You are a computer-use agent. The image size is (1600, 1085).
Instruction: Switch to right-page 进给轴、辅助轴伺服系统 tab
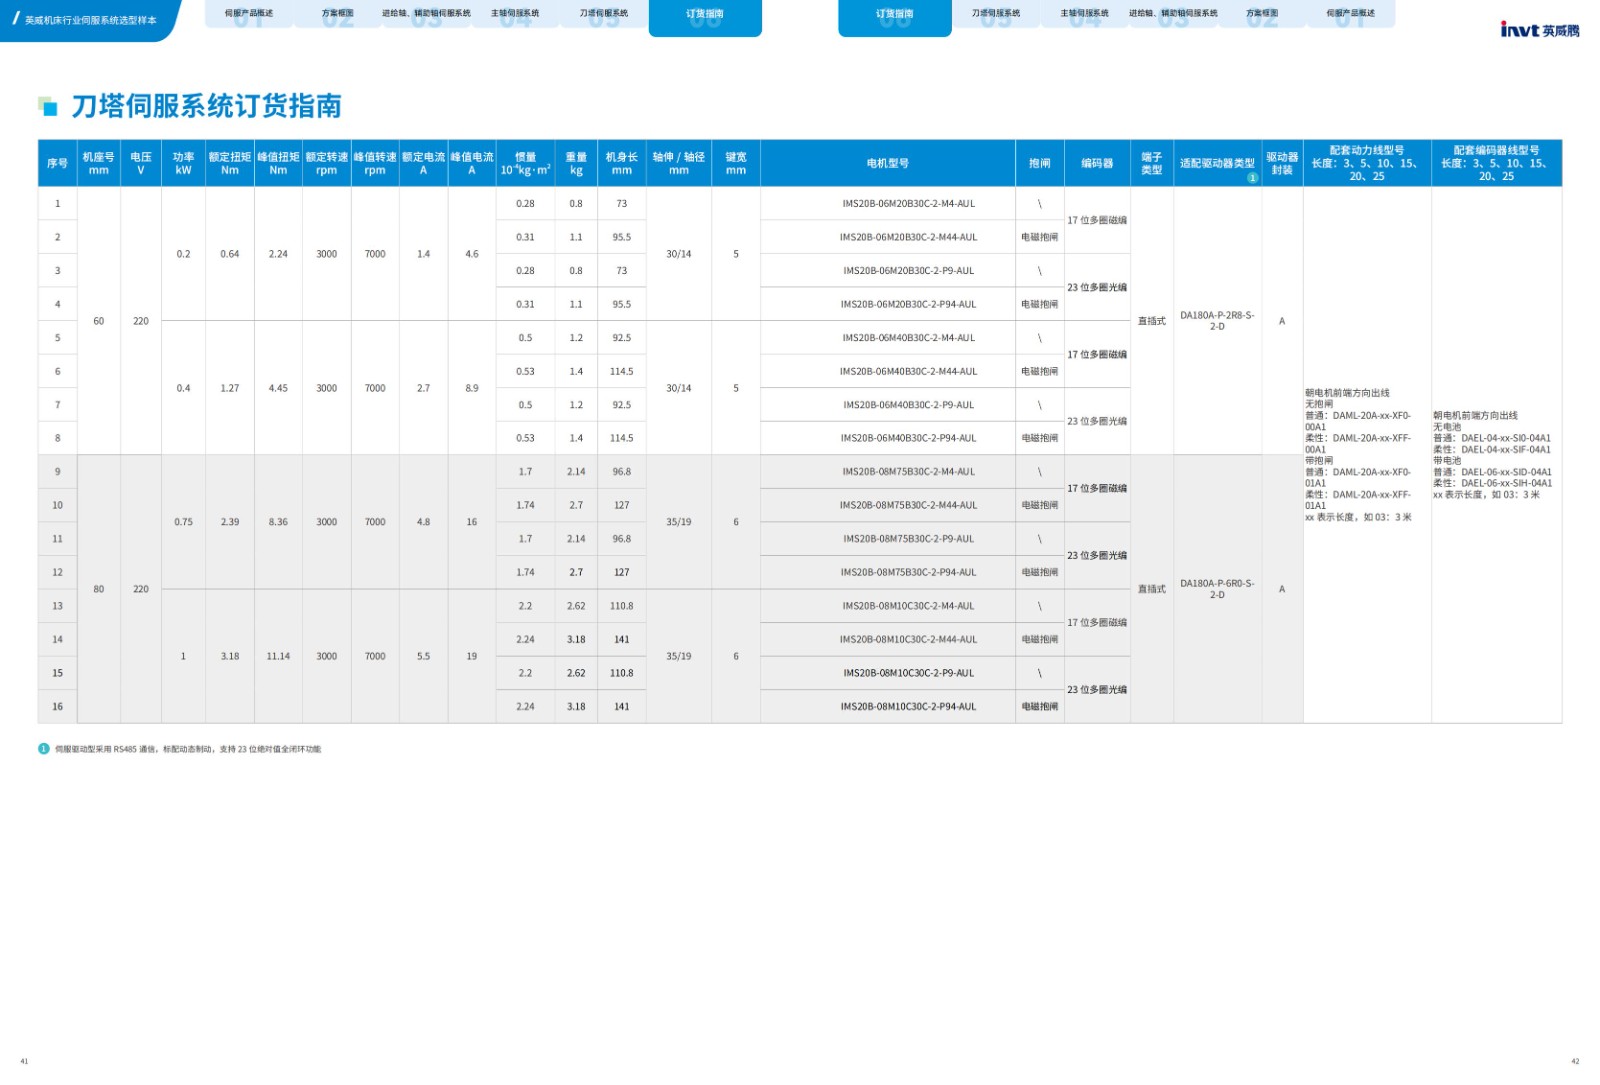point(1173,14)
